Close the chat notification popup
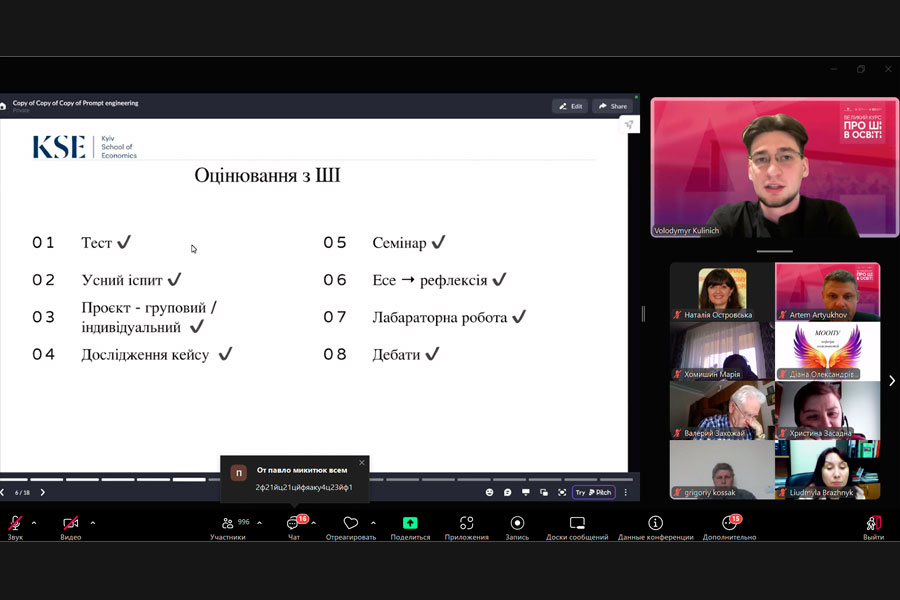The image size is (900, 600). click(362, 463)
